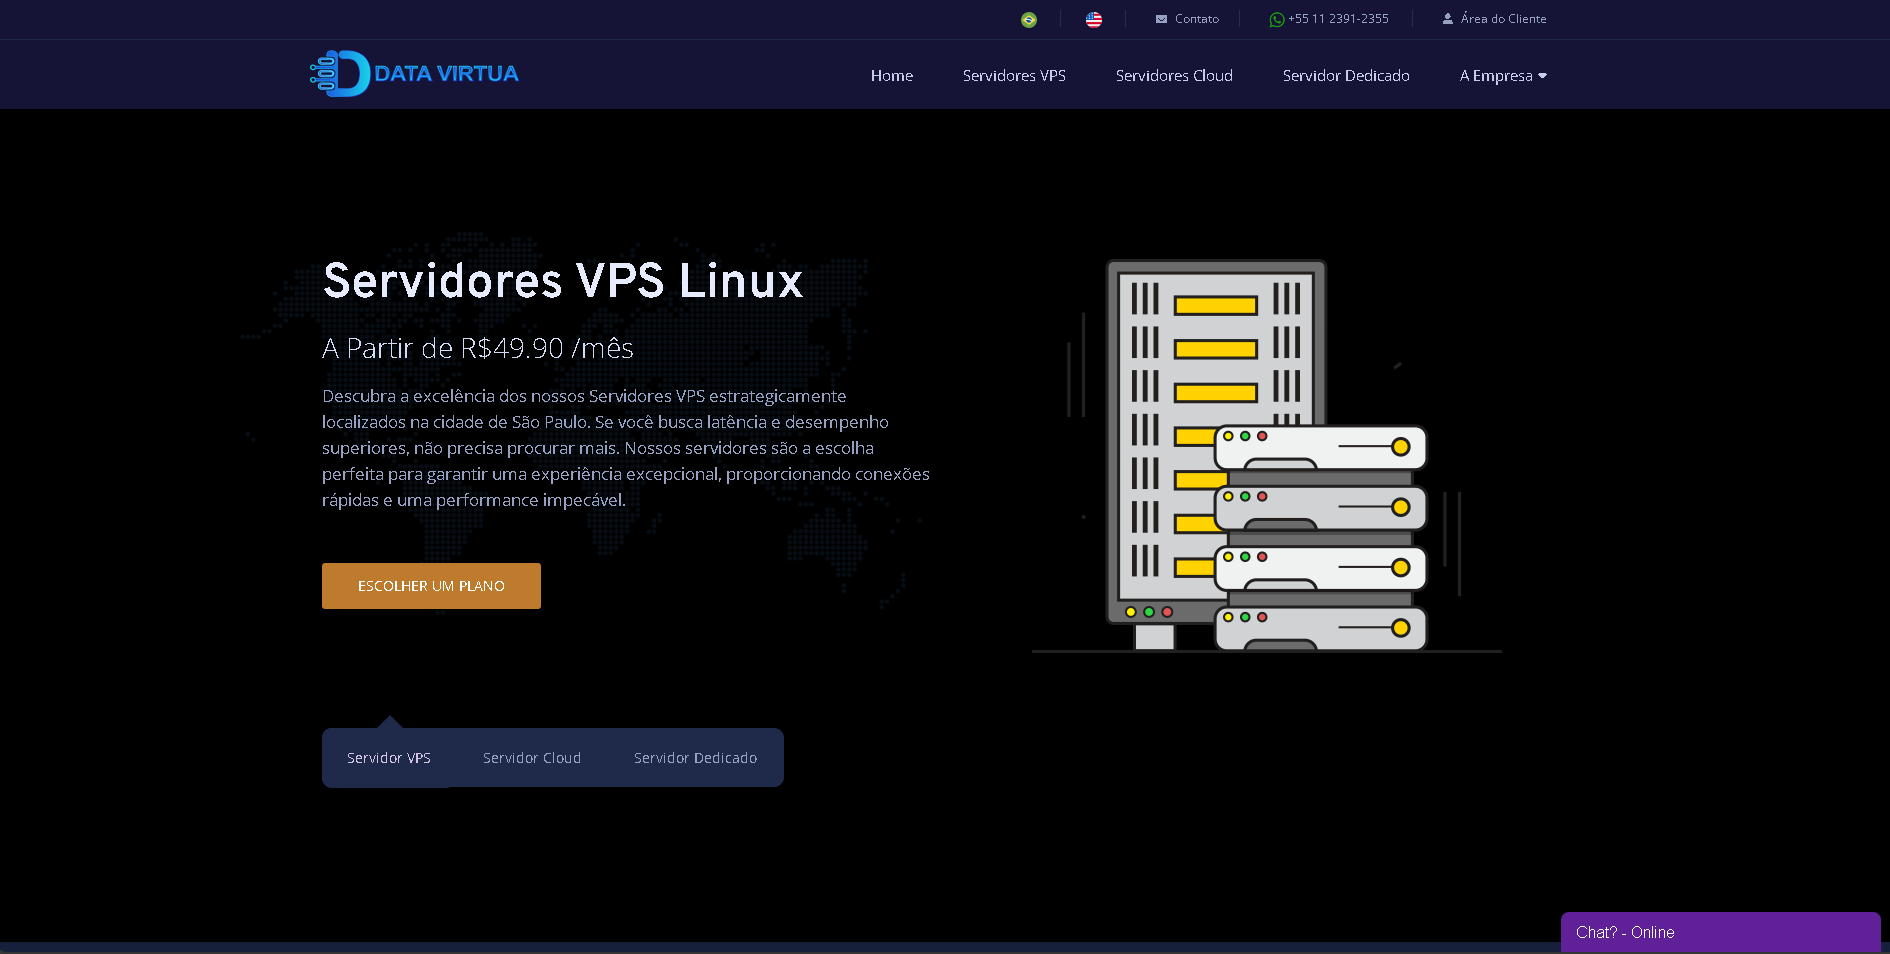The width and height of the screenshot is (1890, 954).
Task: Navigate to Servidor Dedicado in top menu
Action: coord(1346,76)
